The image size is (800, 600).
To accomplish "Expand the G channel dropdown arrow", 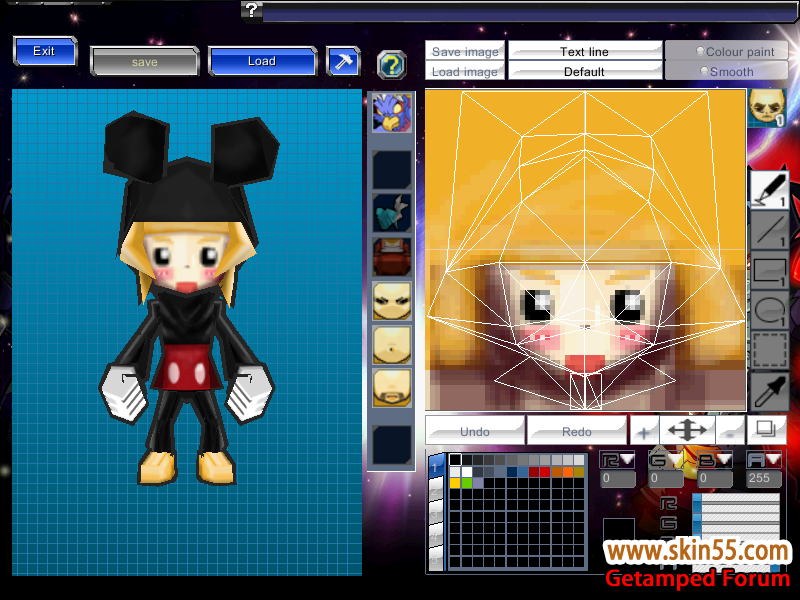I will point(676,459).
